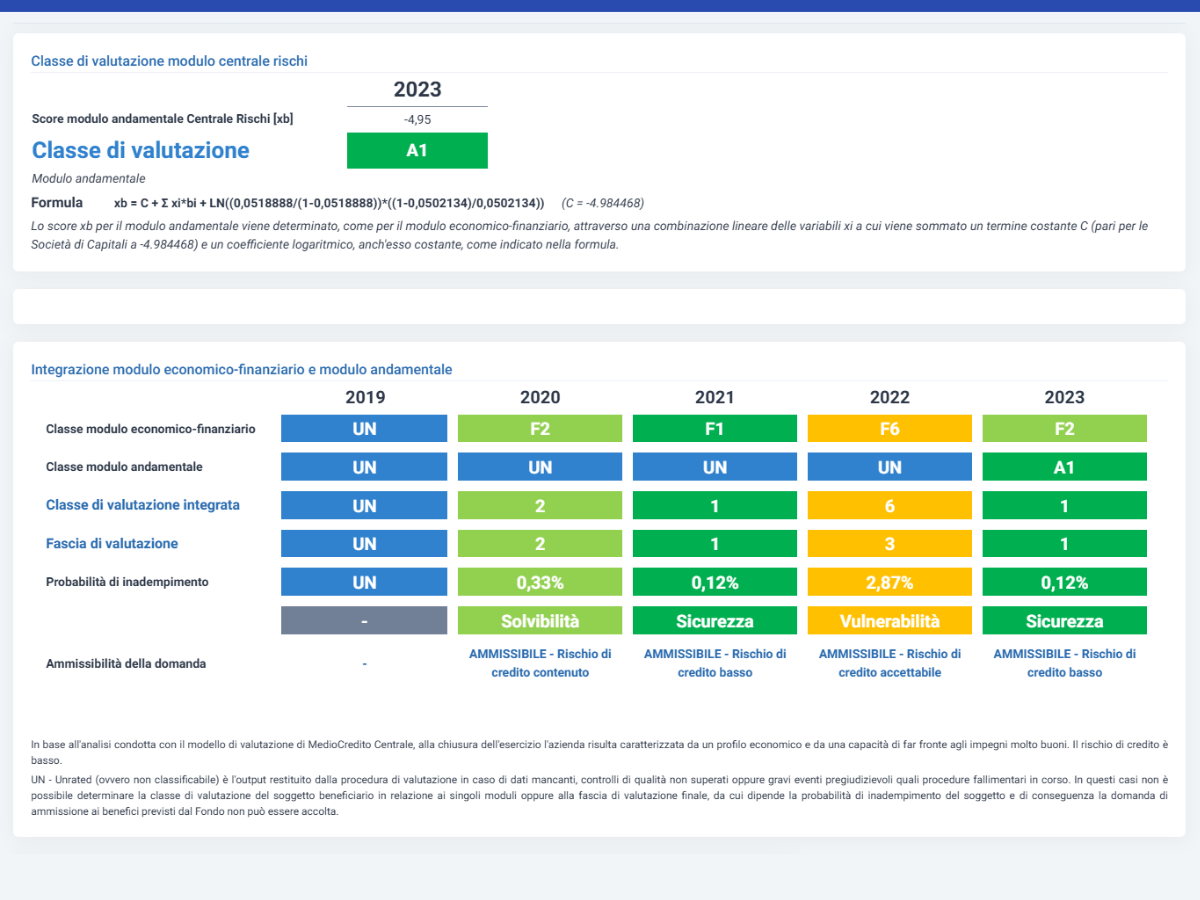Image resolution: width=1200 pixels, height=900 pixels.
Task: Click the 2,87% default probability cell
Action: pos(890,582)
